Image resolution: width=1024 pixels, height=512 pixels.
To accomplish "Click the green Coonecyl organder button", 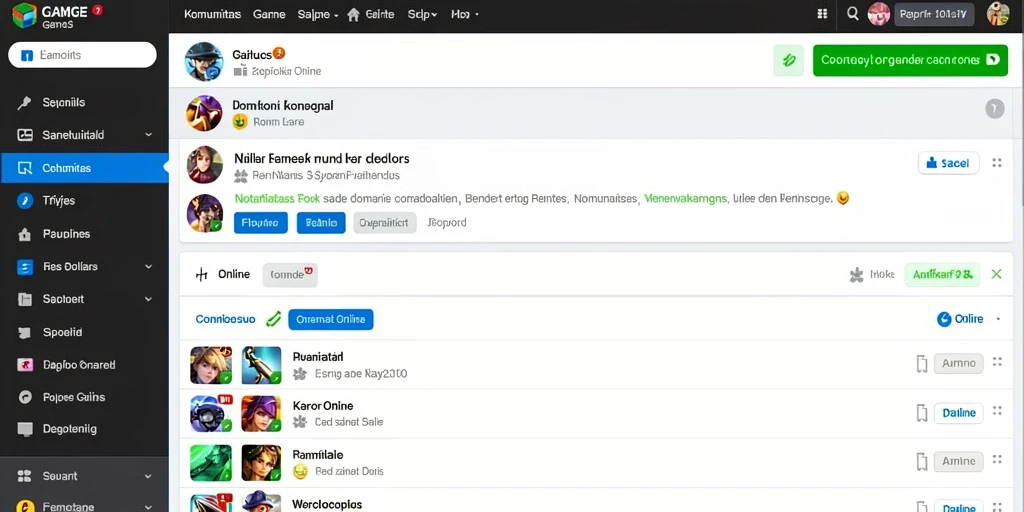I will point(910,60).
